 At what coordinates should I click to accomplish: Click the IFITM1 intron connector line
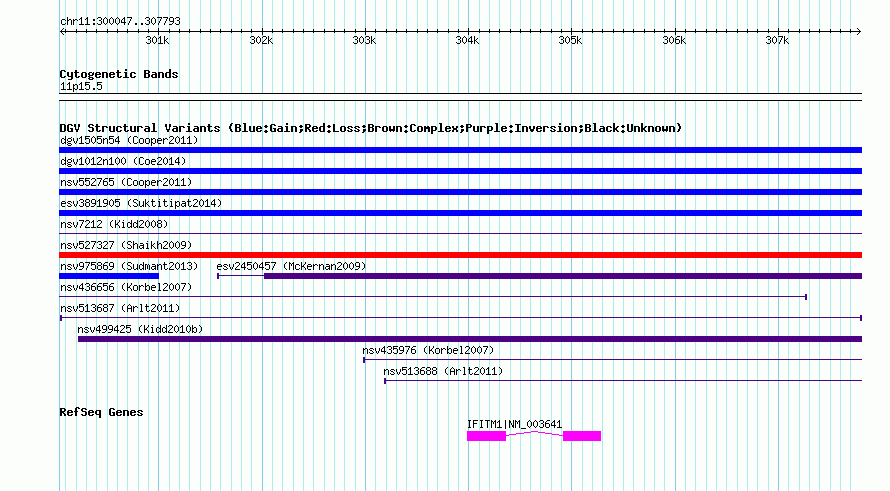coord(534,433)
